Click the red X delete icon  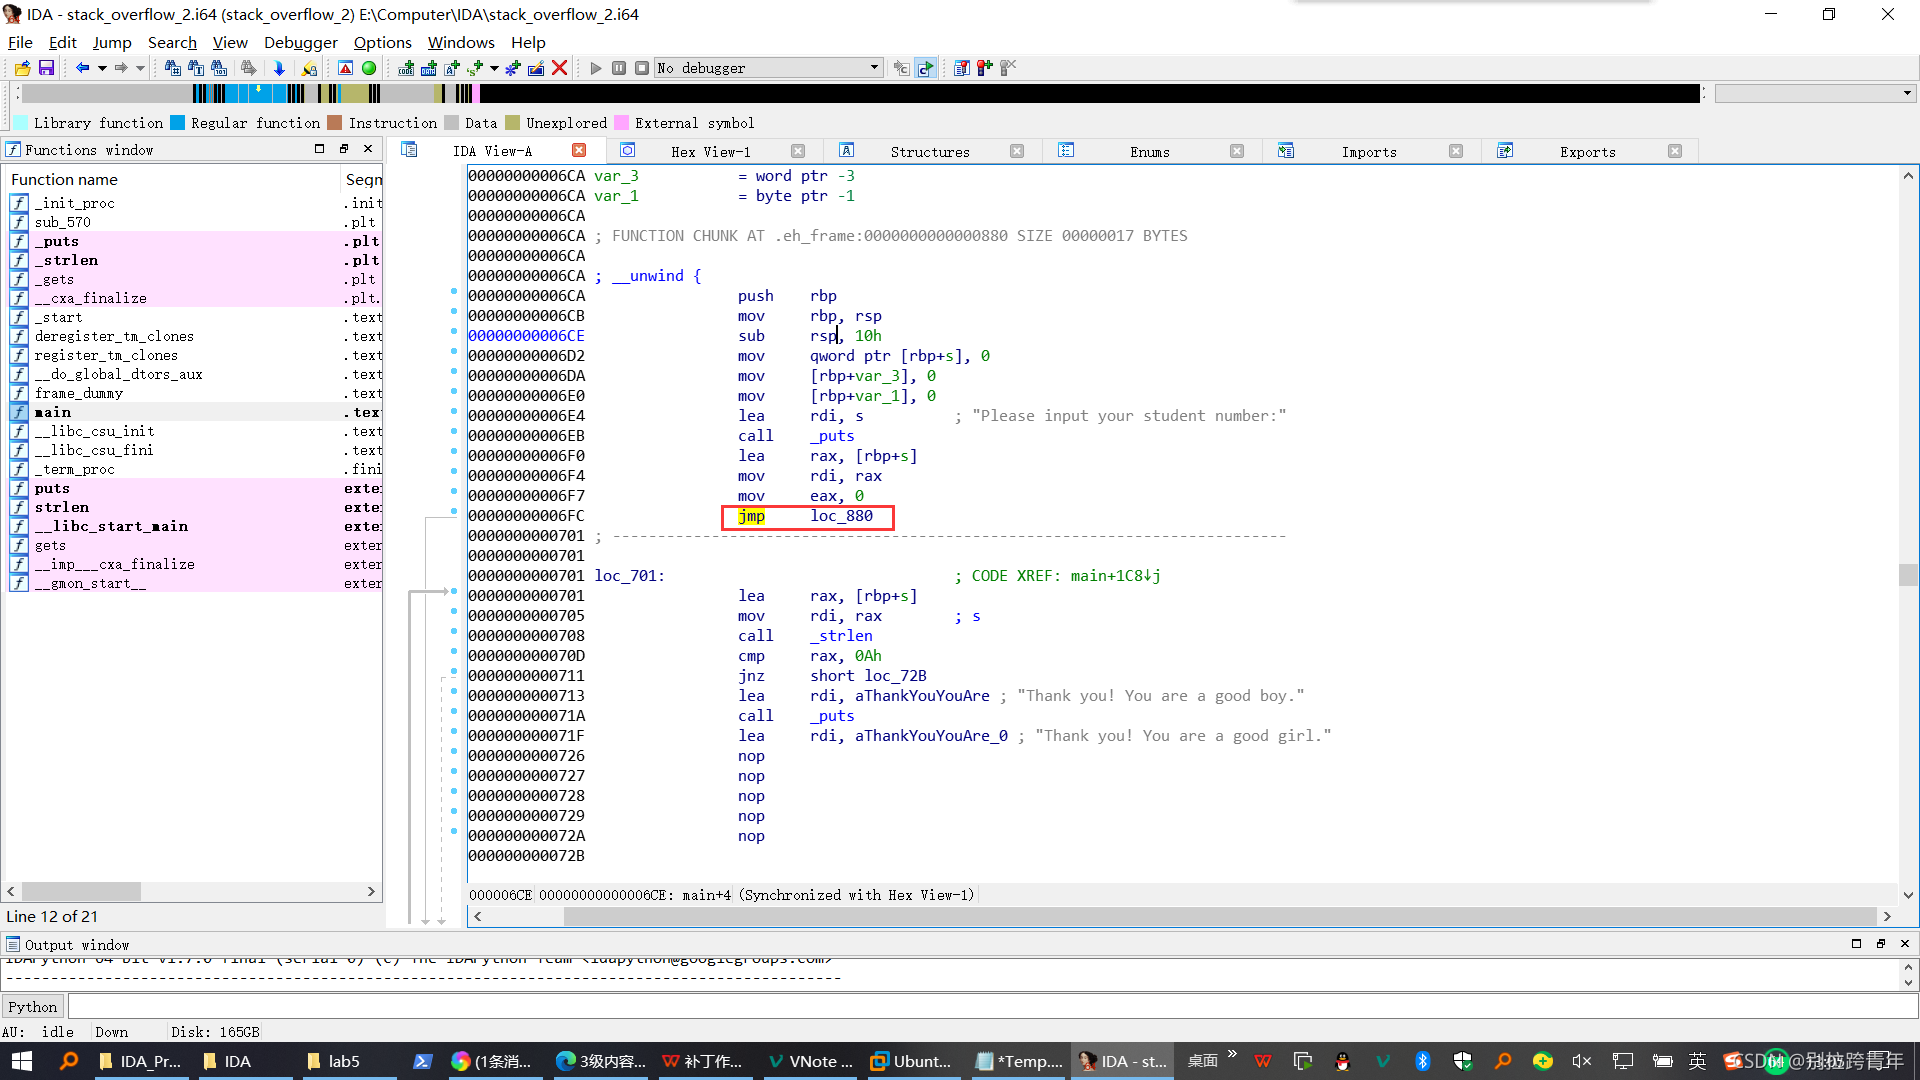(560, 68)
